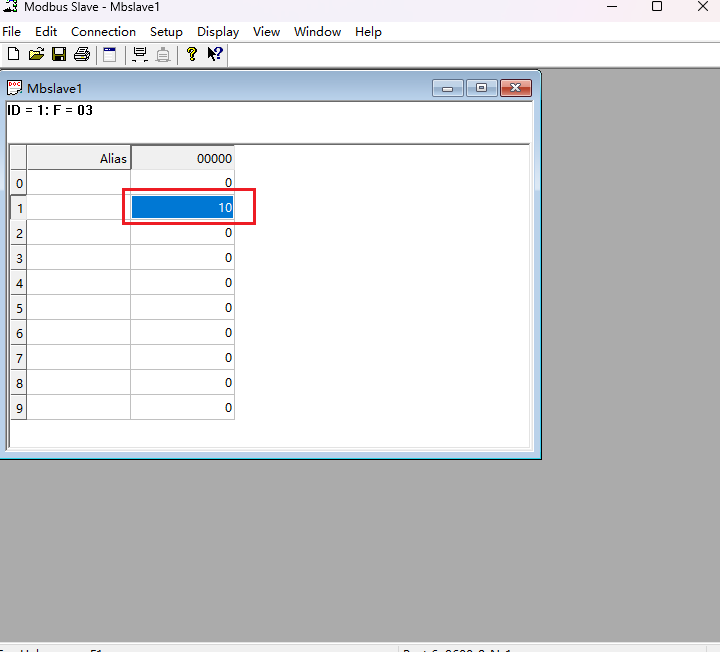Click row header number 9

click(19, 408)
